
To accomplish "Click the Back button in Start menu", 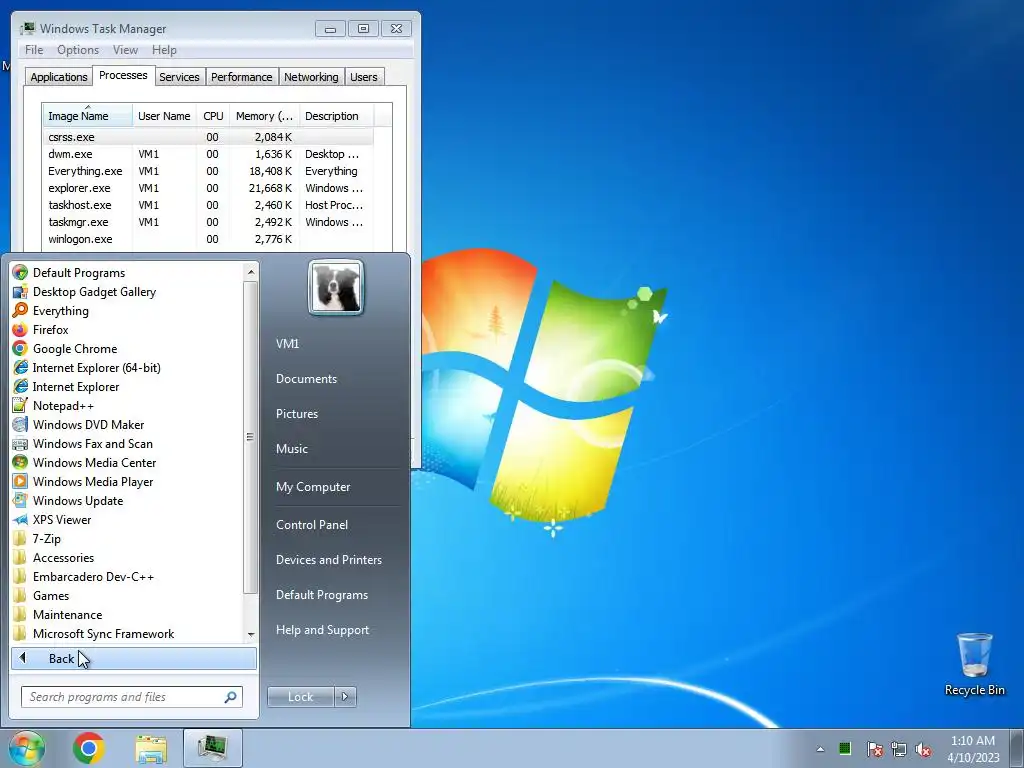I will (134, 658).
